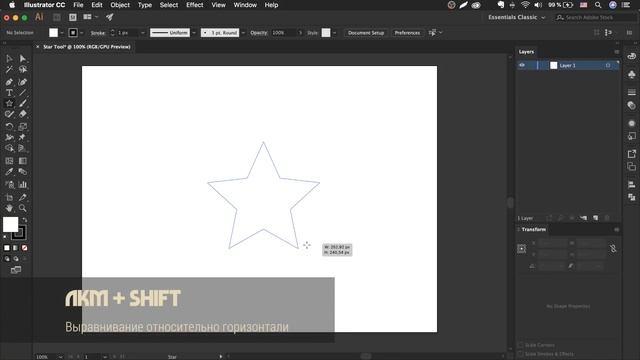
Task: Open the Edit menu
Action: (97, 5)
